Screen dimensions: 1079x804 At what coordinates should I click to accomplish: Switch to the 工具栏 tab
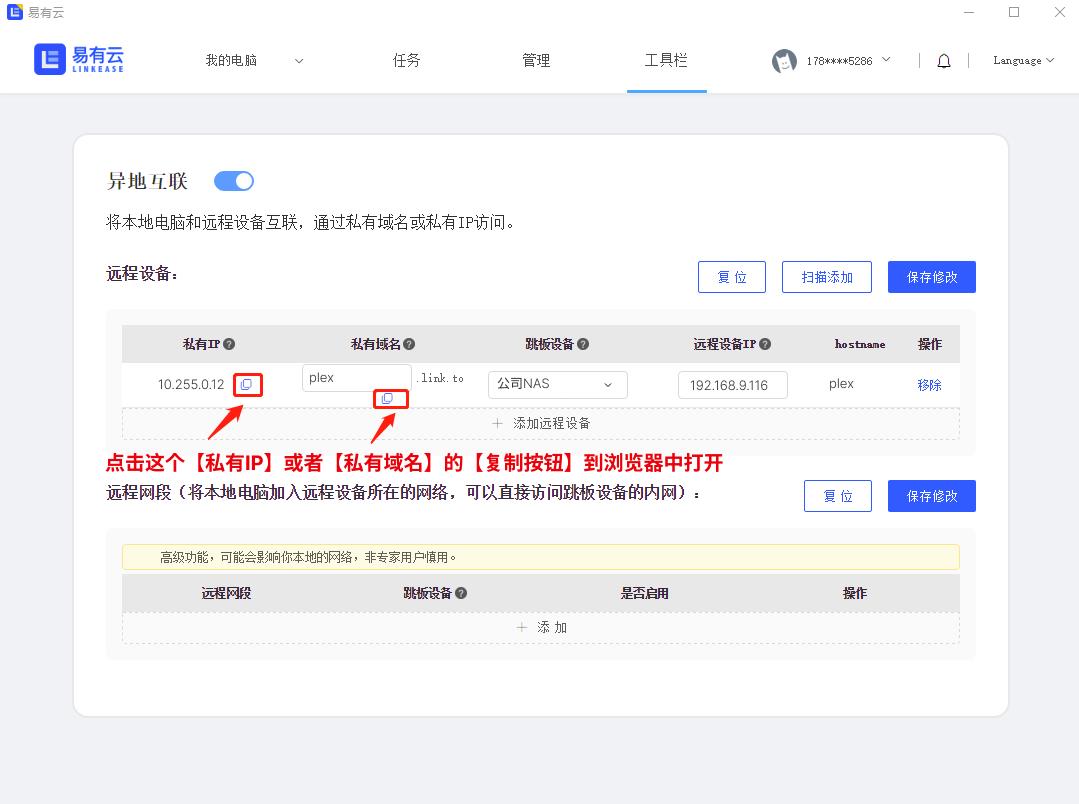pos(666,61)
